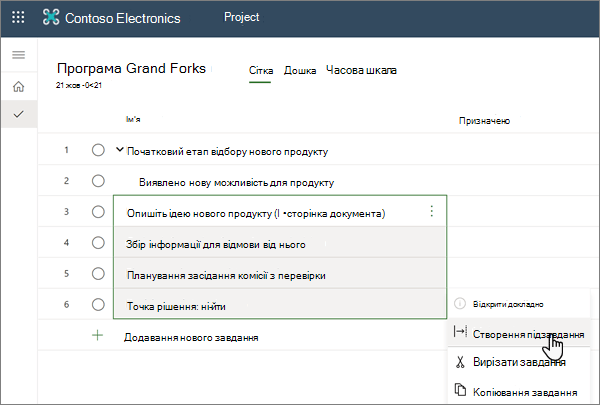Select the checkmark projects icon in sidebar
This screenshot has width=600, height=405.
click(x=19, y=114)
